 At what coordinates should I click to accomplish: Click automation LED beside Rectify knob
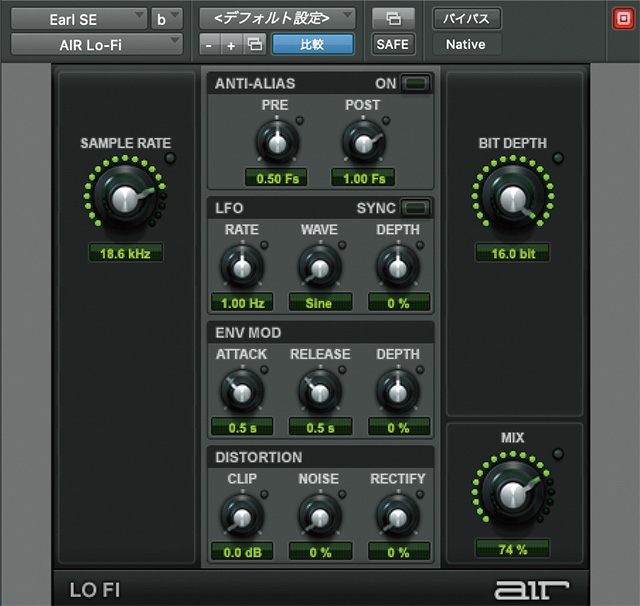[x=420, y=494]
